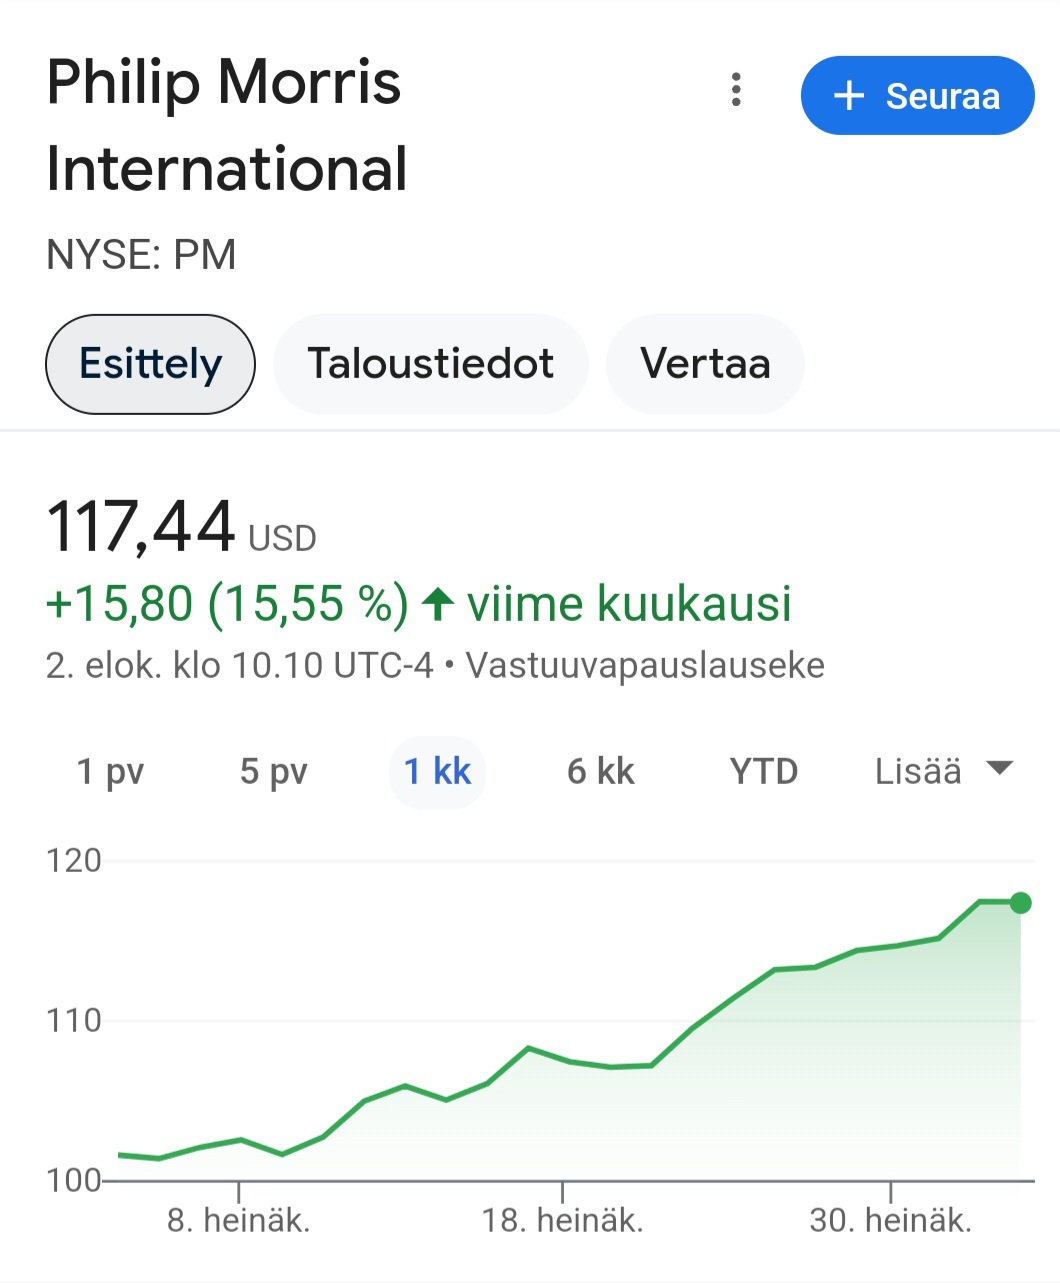Open the Vastuuvapauslauseke disclaimer link
1060x1283 pixels.
[x=645, y=666]
